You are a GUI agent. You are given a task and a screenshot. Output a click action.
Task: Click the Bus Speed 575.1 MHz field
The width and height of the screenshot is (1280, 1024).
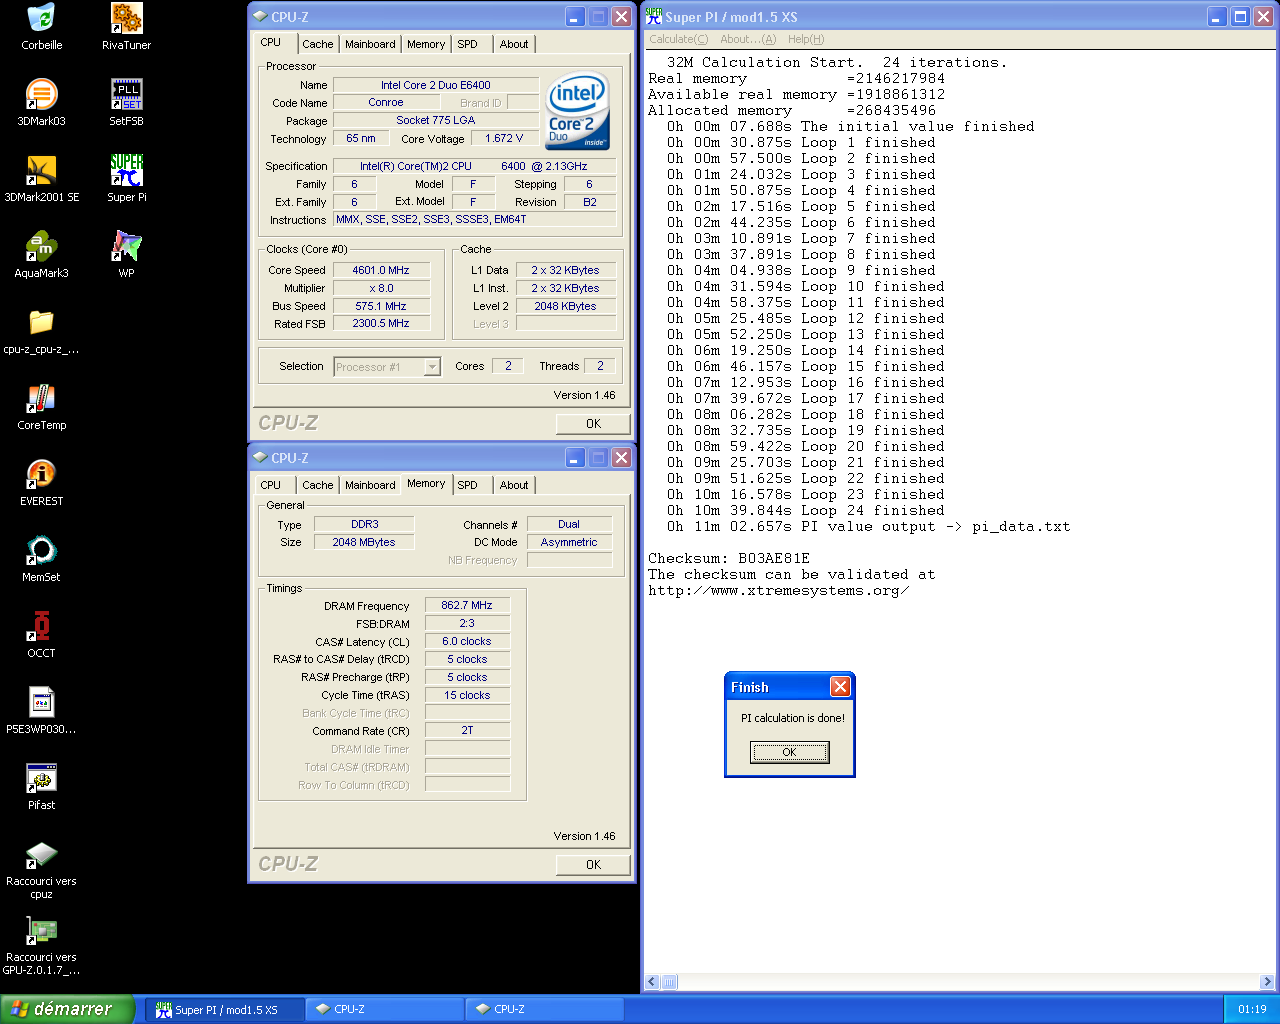(x=381, y=306)
